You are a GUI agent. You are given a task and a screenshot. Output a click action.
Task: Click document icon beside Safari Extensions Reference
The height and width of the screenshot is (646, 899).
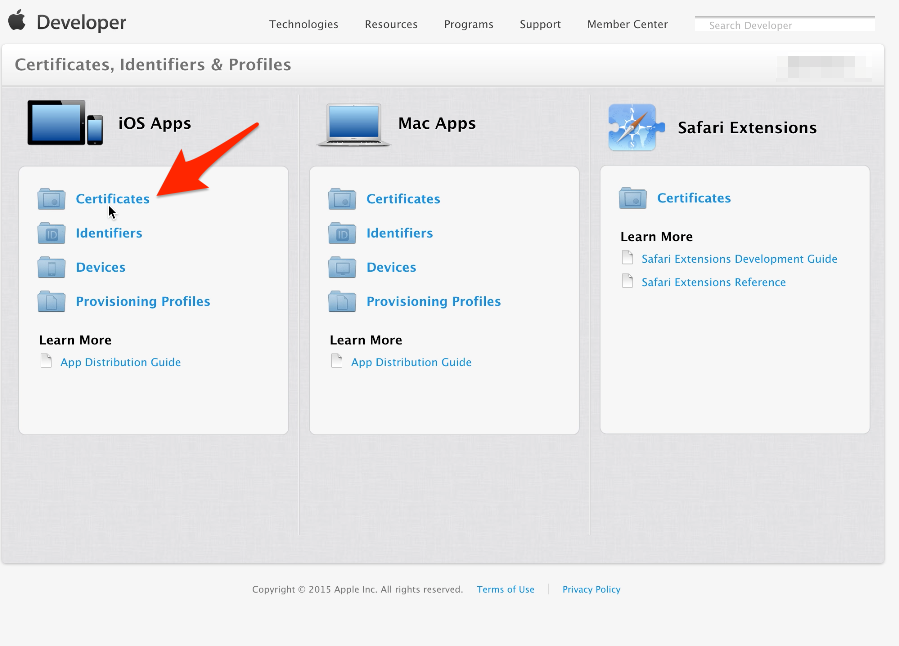628,281
